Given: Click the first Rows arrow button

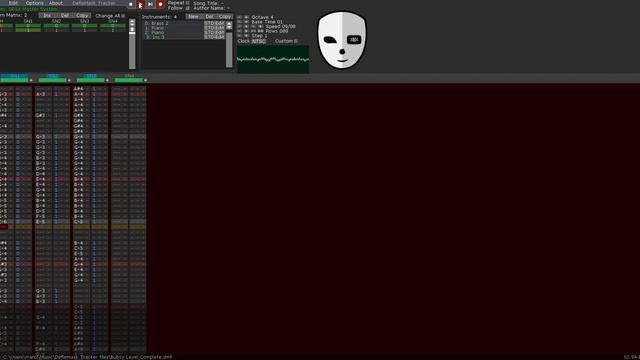Looking at the screenshot, I should click(x=240, y=31).
